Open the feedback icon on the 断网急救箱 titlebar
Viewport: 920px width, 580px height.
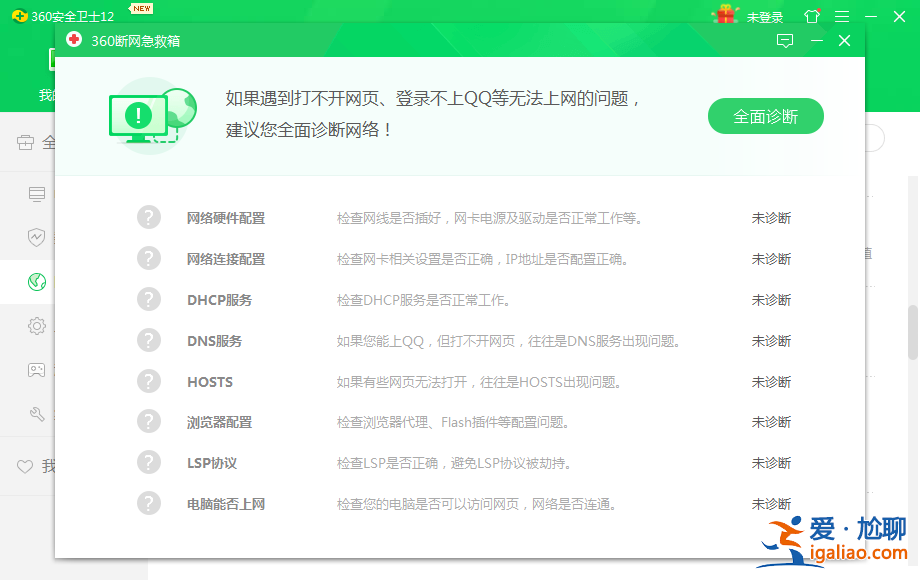tap(785, 41)
